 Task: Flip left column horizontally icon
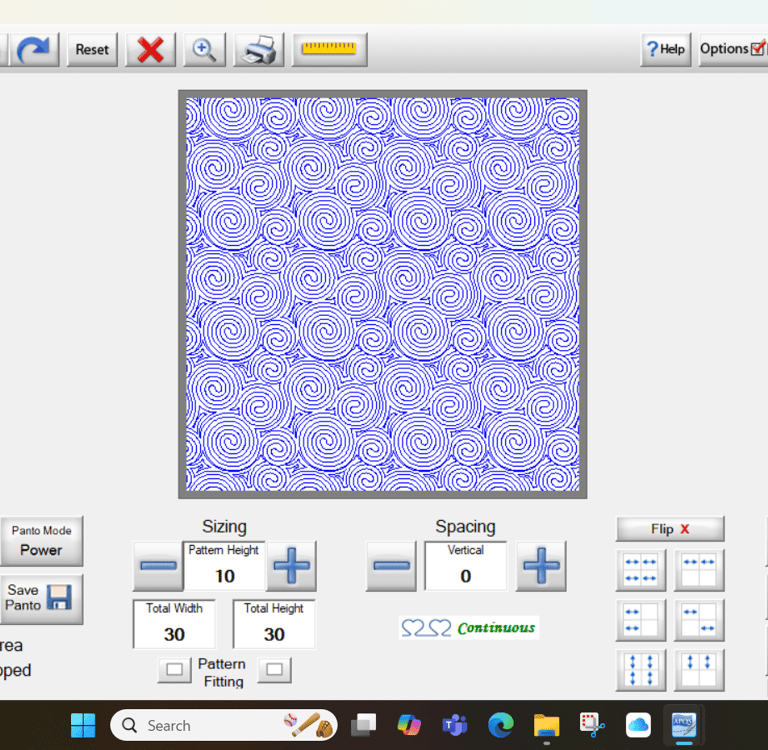click(x=641, y=620)
